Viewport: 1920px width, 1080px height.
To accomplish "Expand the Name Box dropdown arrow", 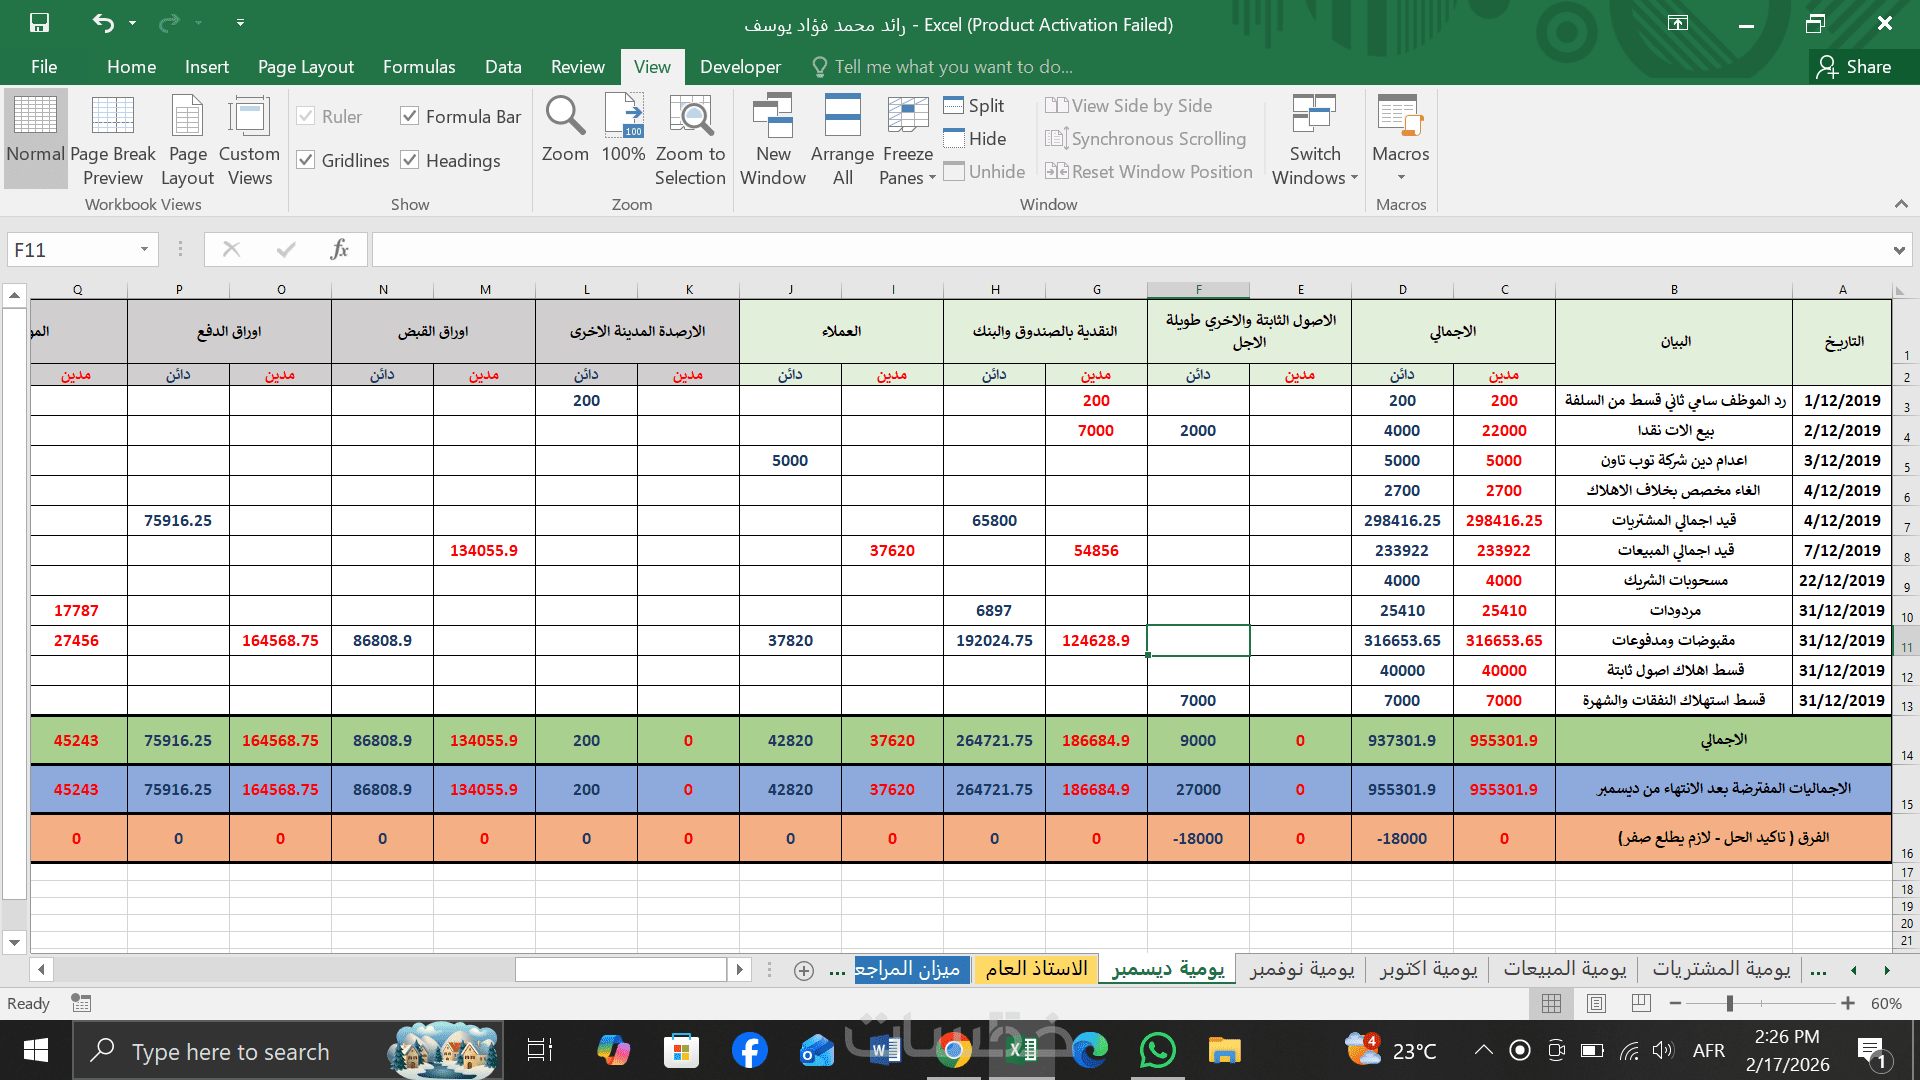I will point(144,250).
